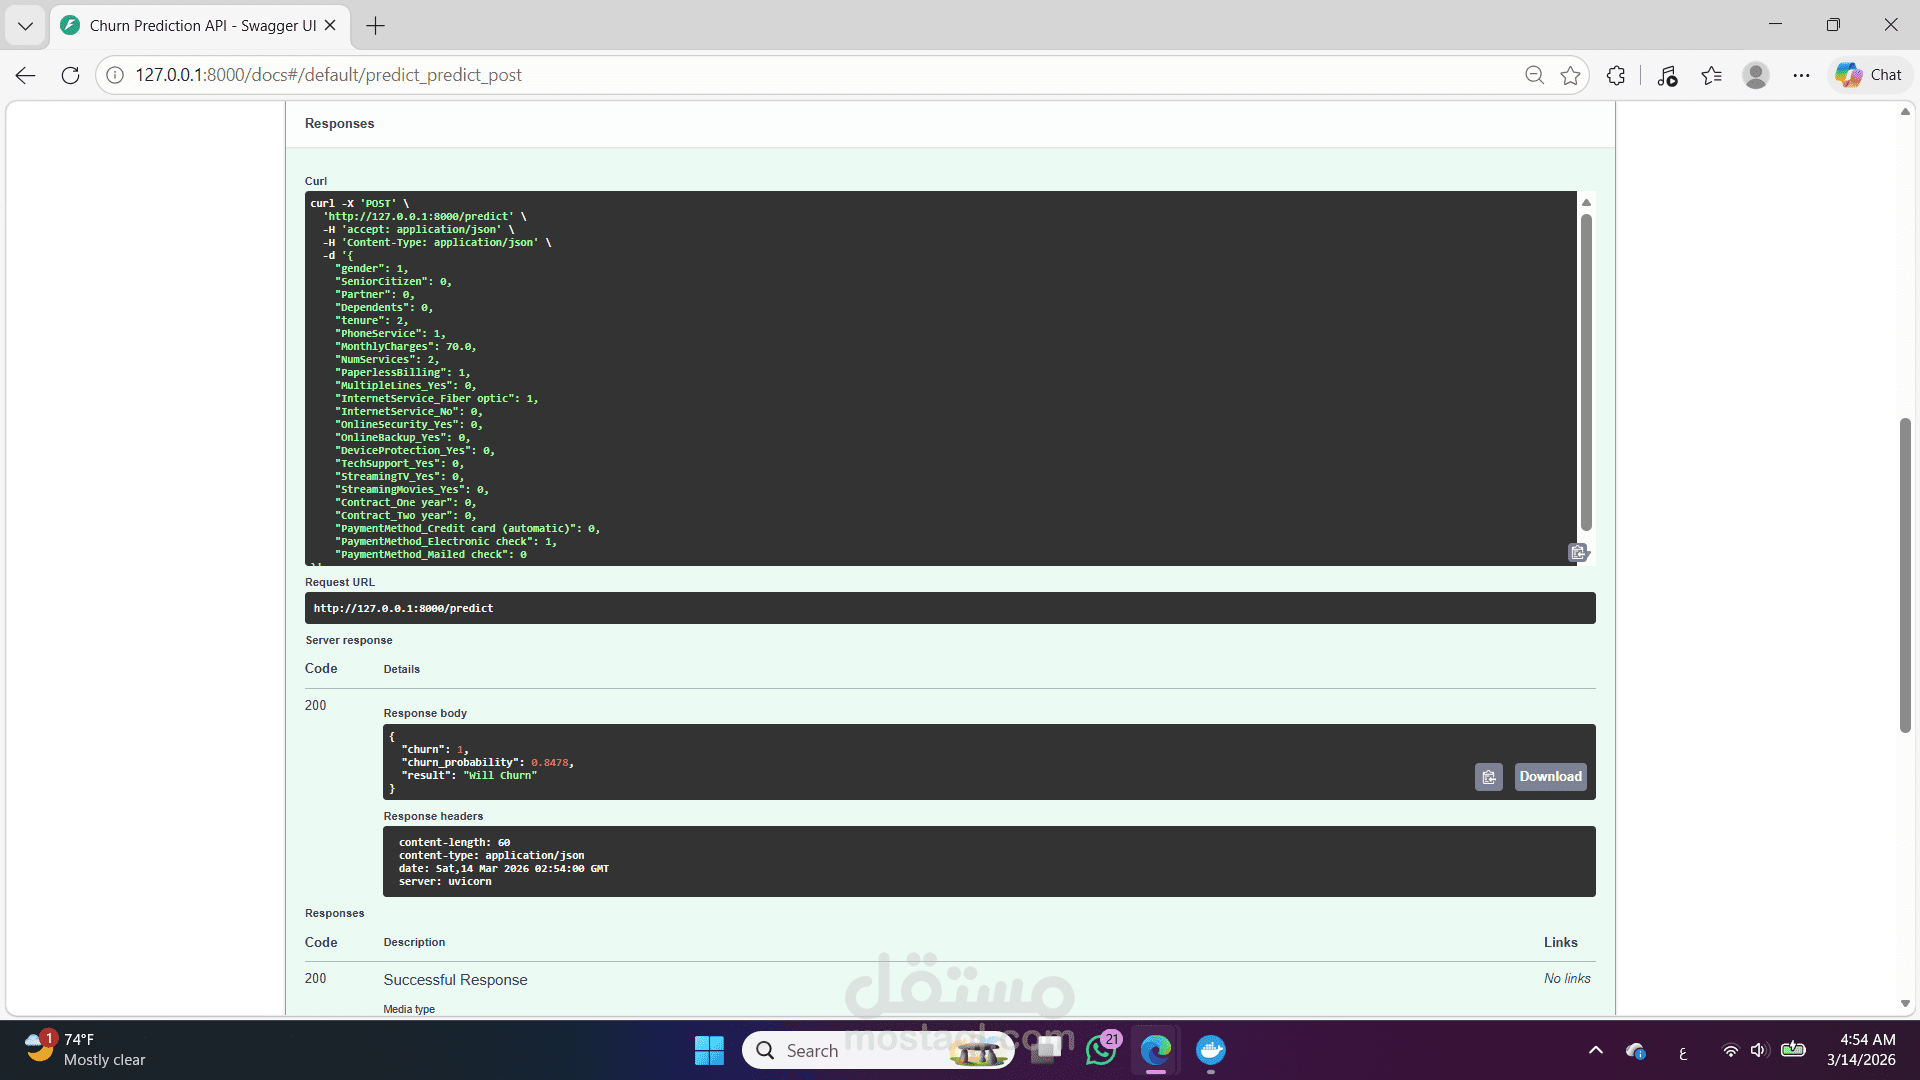
Task: Click the Download response button
Action: click(1550, 777)
